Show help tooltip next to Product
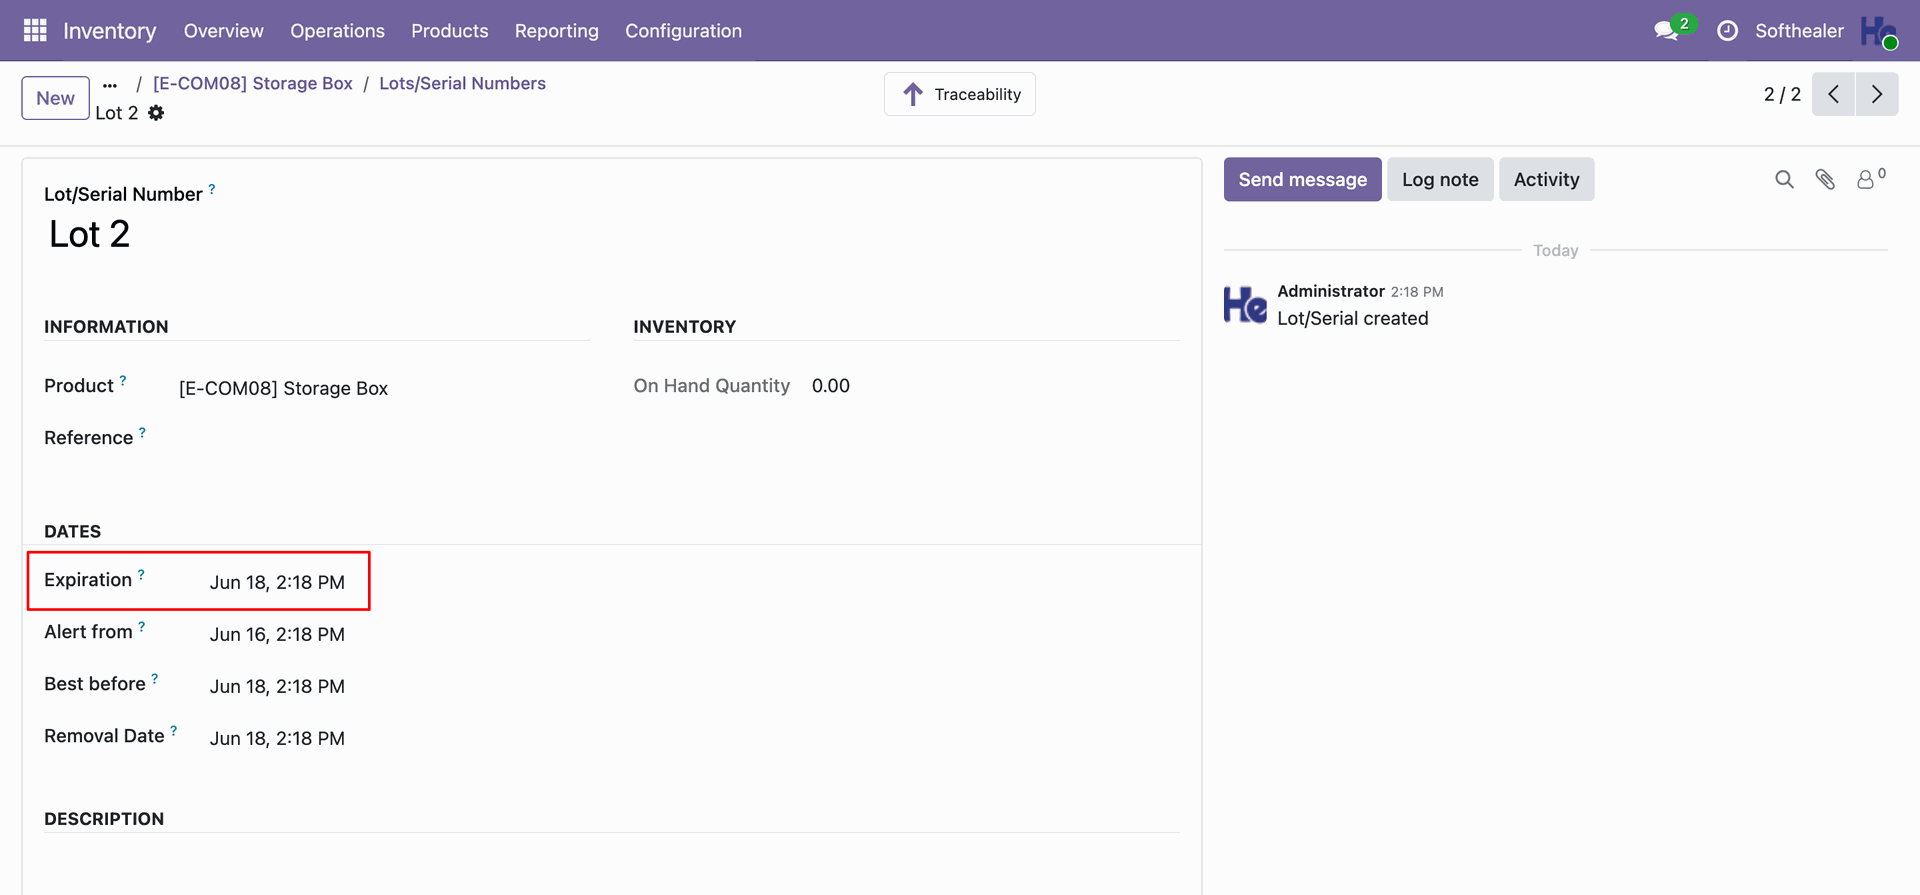 [x=123, y=381]
